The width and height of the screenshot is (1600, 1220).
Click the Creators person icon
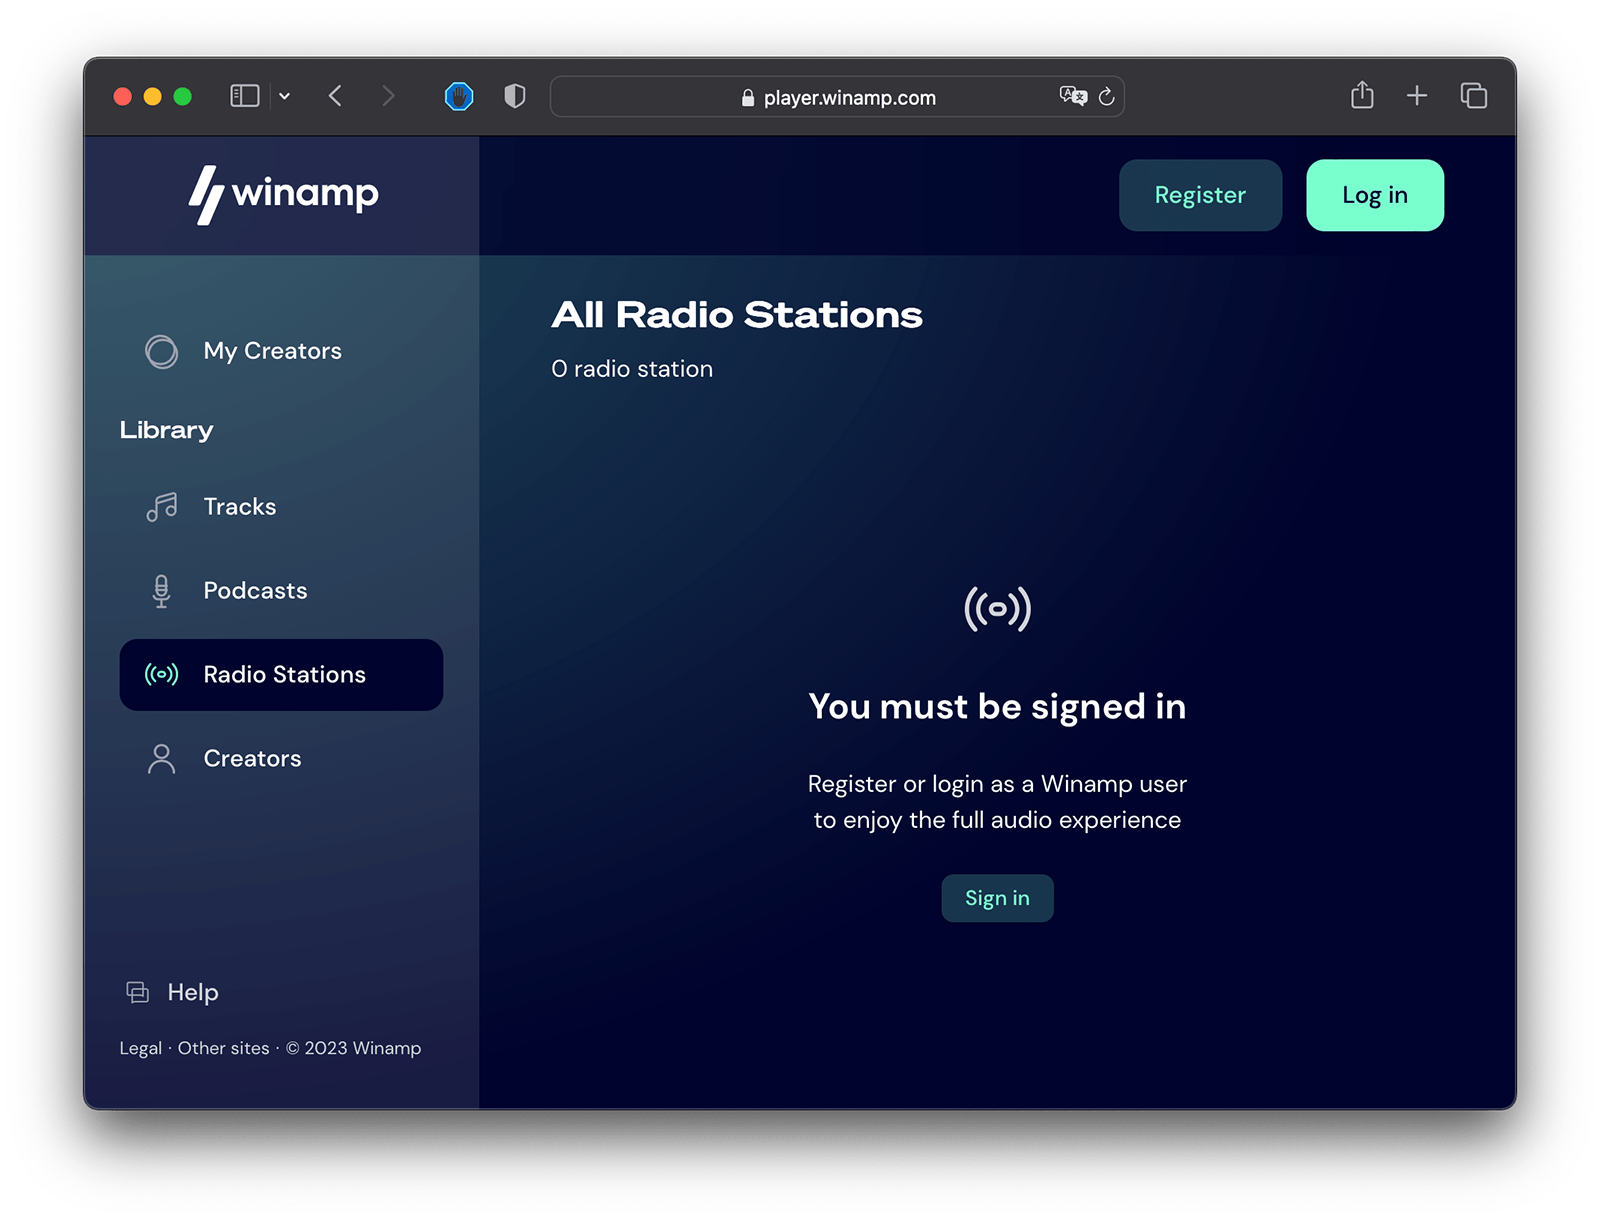(161, 759)
